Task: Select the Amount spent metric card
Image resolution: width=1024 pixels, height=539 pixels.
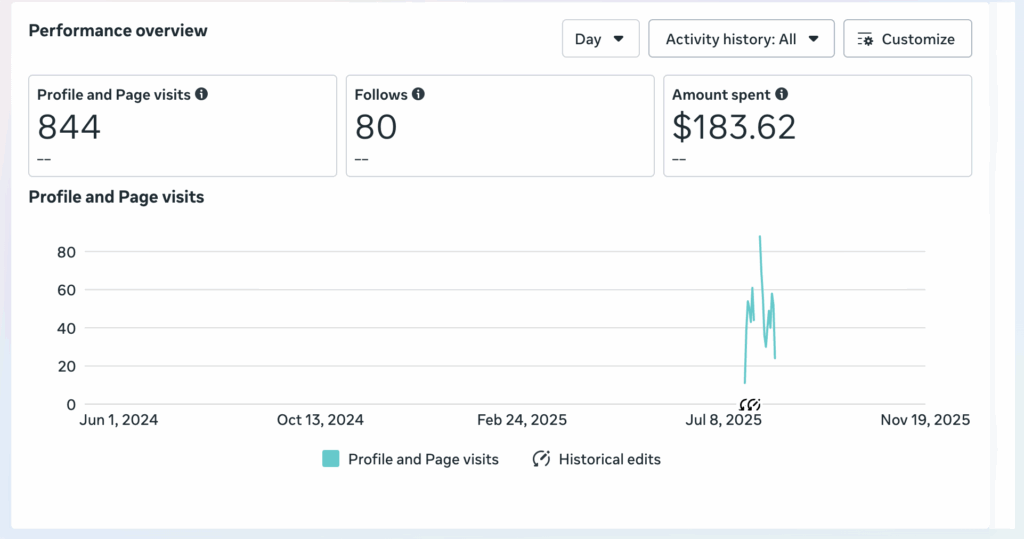Action: pos(817,126)
